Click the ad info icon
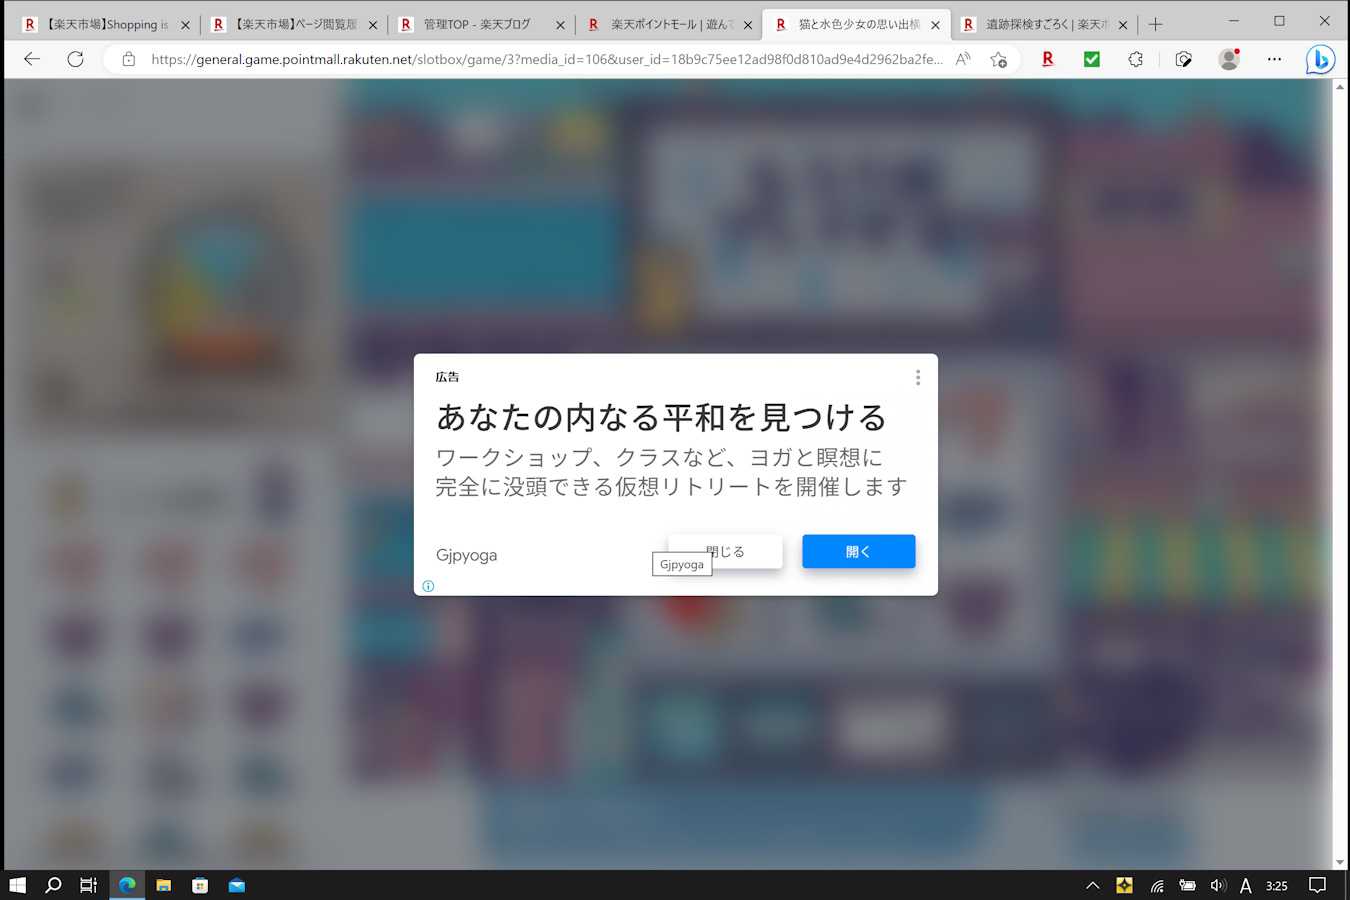1350x900 pixels. pos(428,586)
